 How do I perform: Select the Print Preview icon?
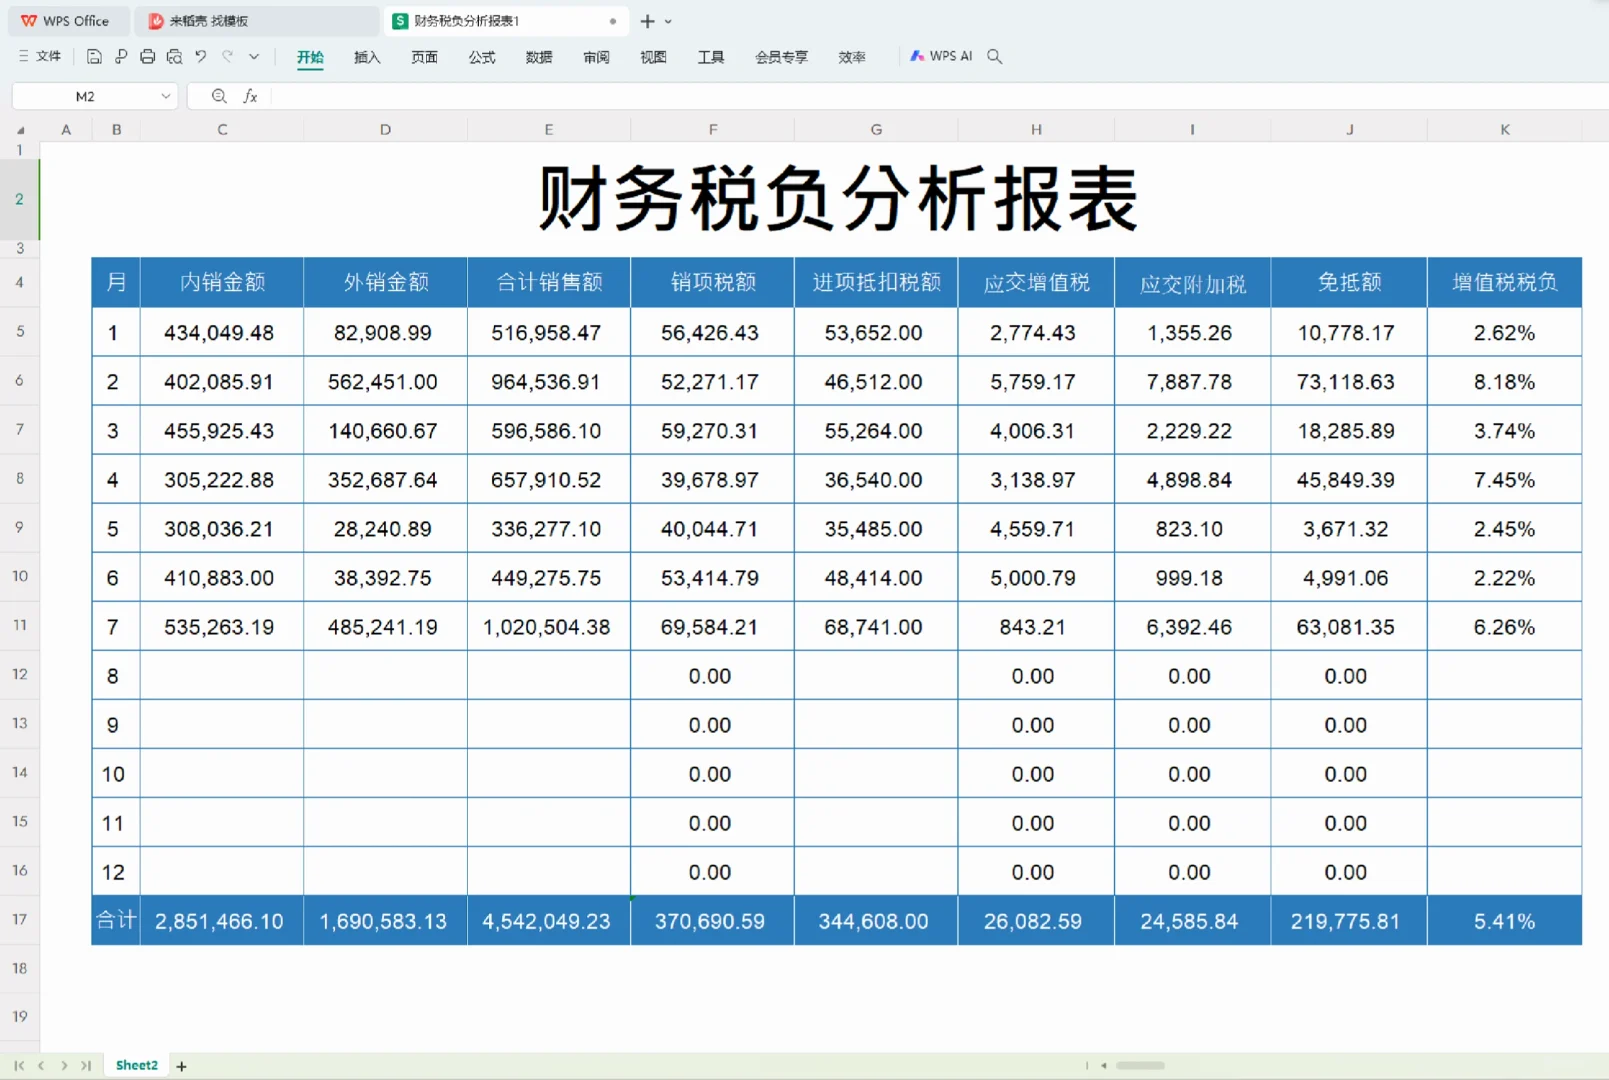(x=175, y=56)
